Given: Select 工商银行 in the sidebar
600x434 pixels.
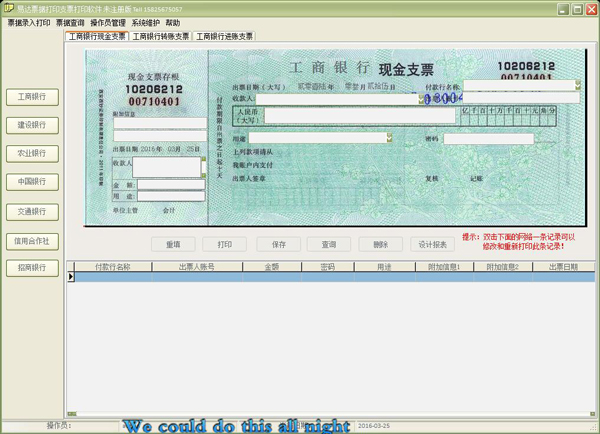Looking at the screenshot, I should click(x=32, y=97).
